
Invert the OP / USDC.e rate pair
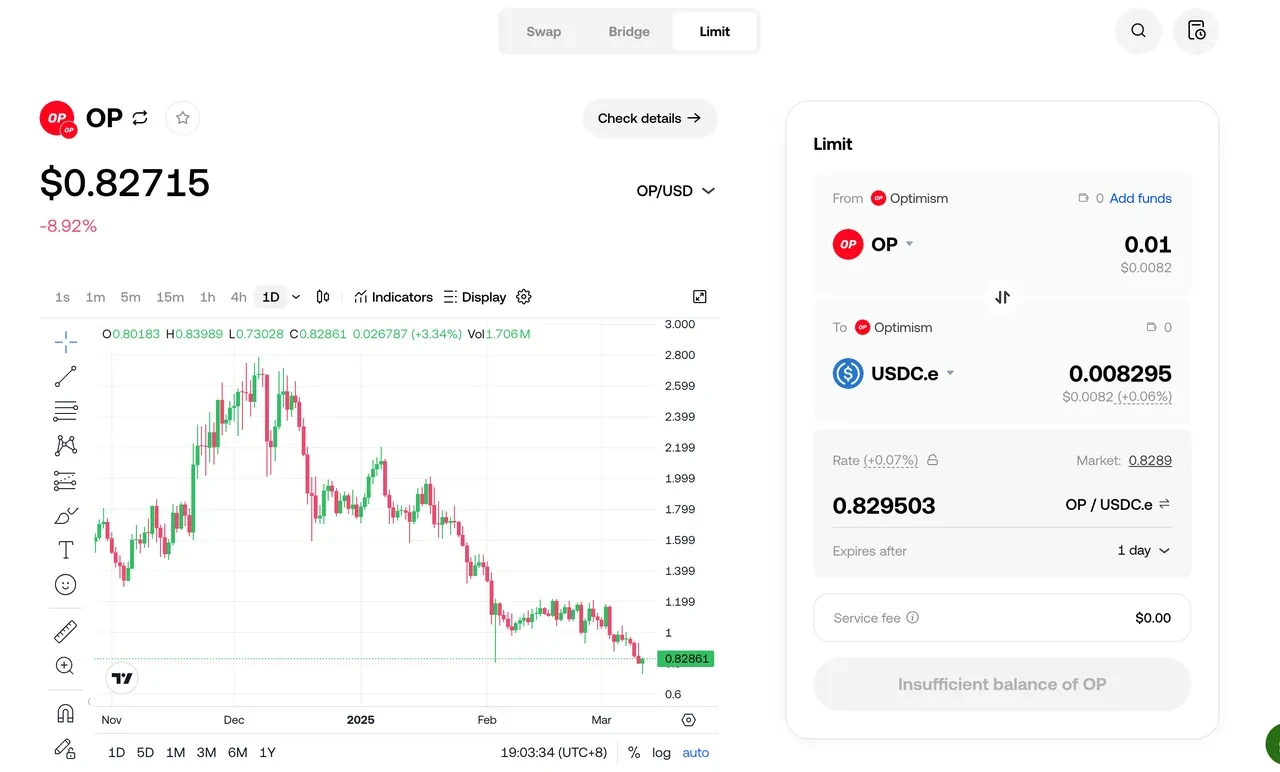(1164, 505)
